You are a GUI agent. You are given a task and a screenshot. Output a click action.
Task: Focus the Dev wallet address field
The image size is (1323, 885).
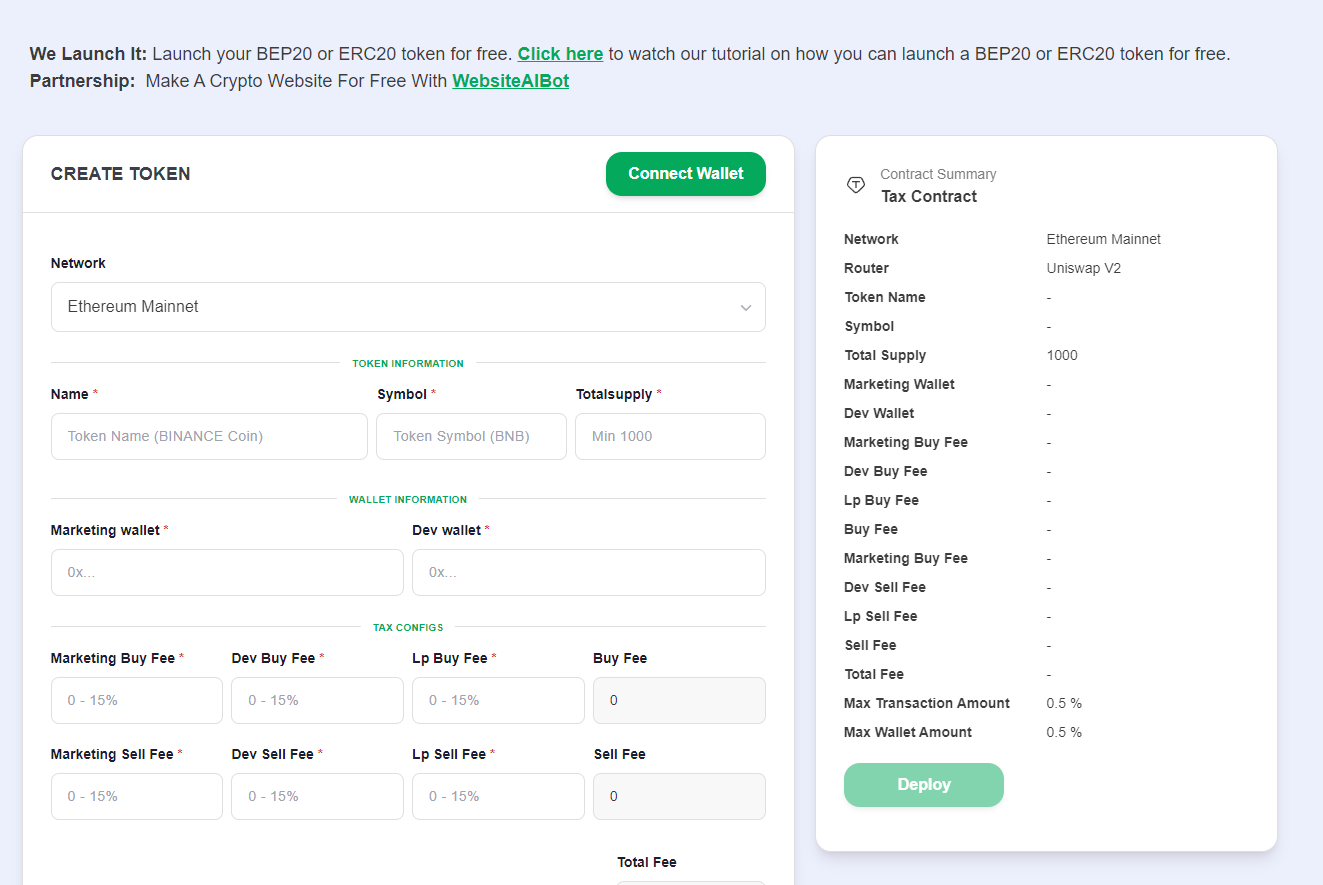point(589,573)
